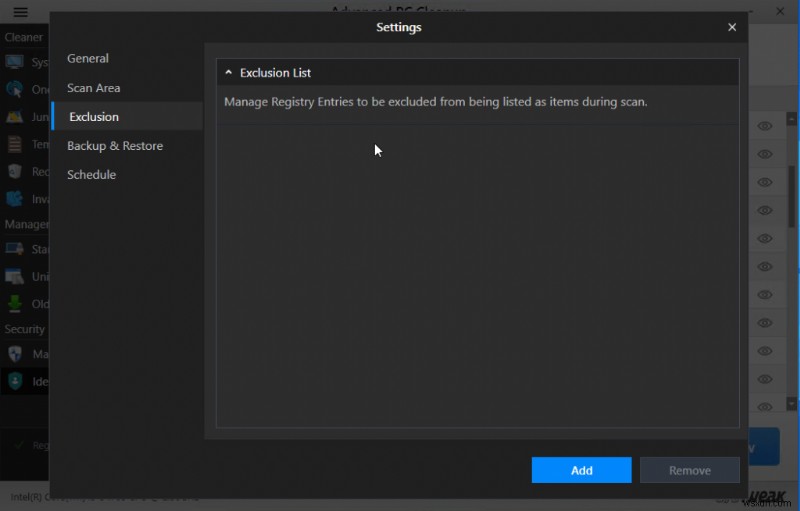Switch to the General settings tab
Screen dimensions: 800x511
tap(88, 58)
